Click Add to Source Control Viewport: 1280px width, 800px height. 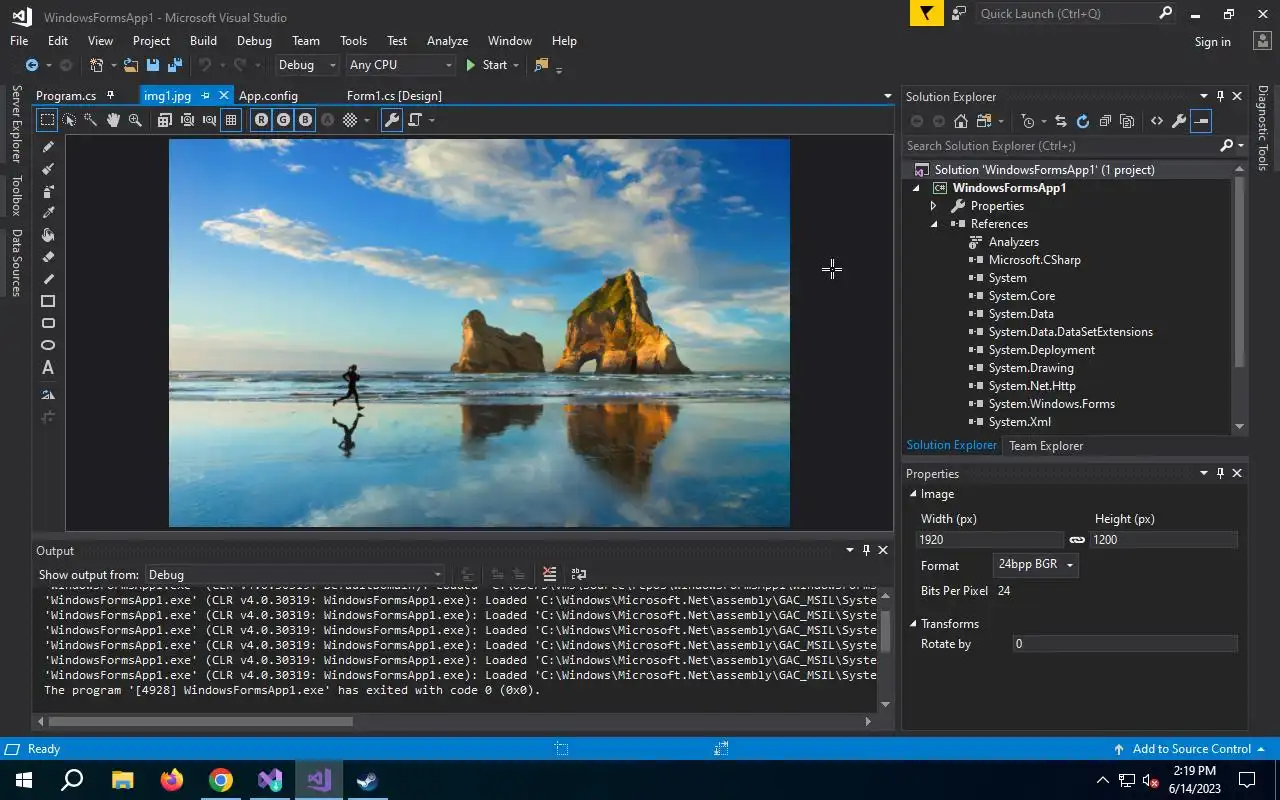[x=1190, y=749]
